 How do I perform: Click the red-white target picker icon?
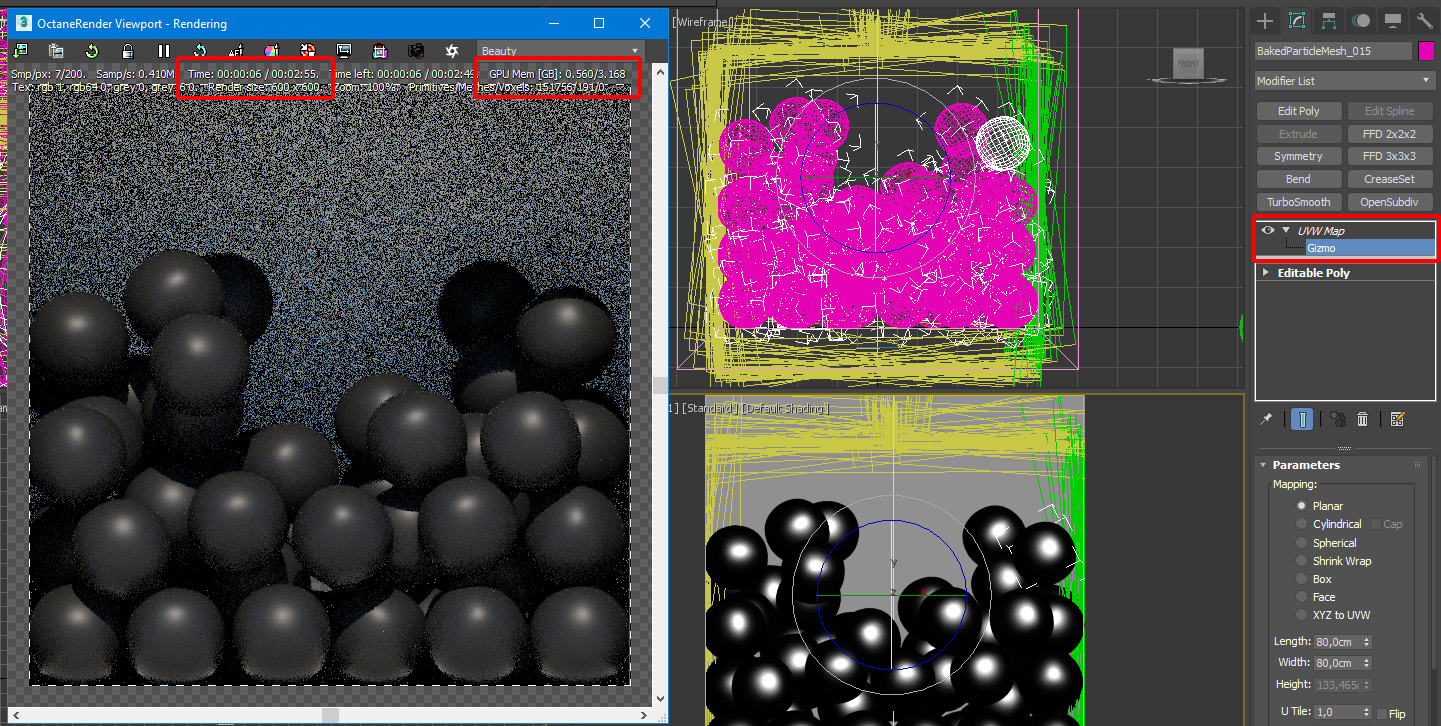coord(308,51)
